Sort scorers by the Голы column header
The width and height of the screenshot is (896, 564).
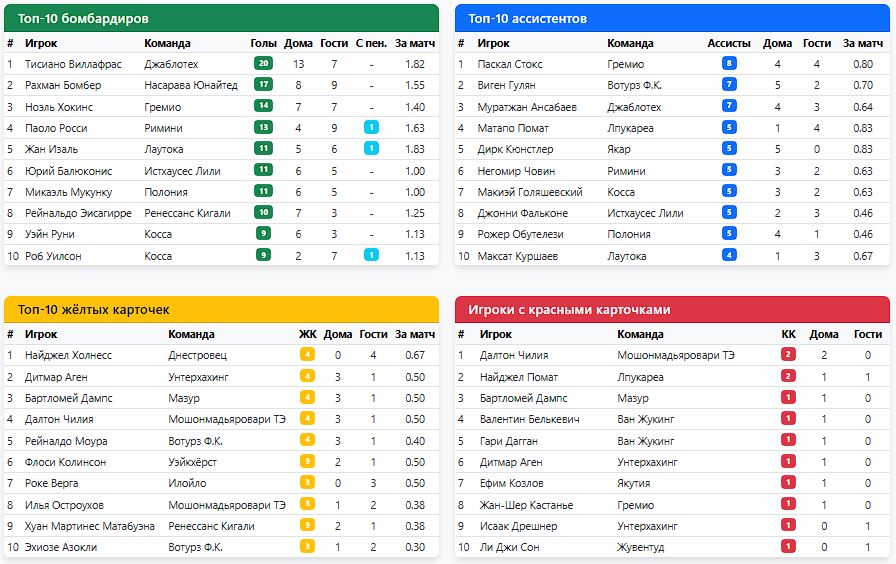(x=263, y=43)
